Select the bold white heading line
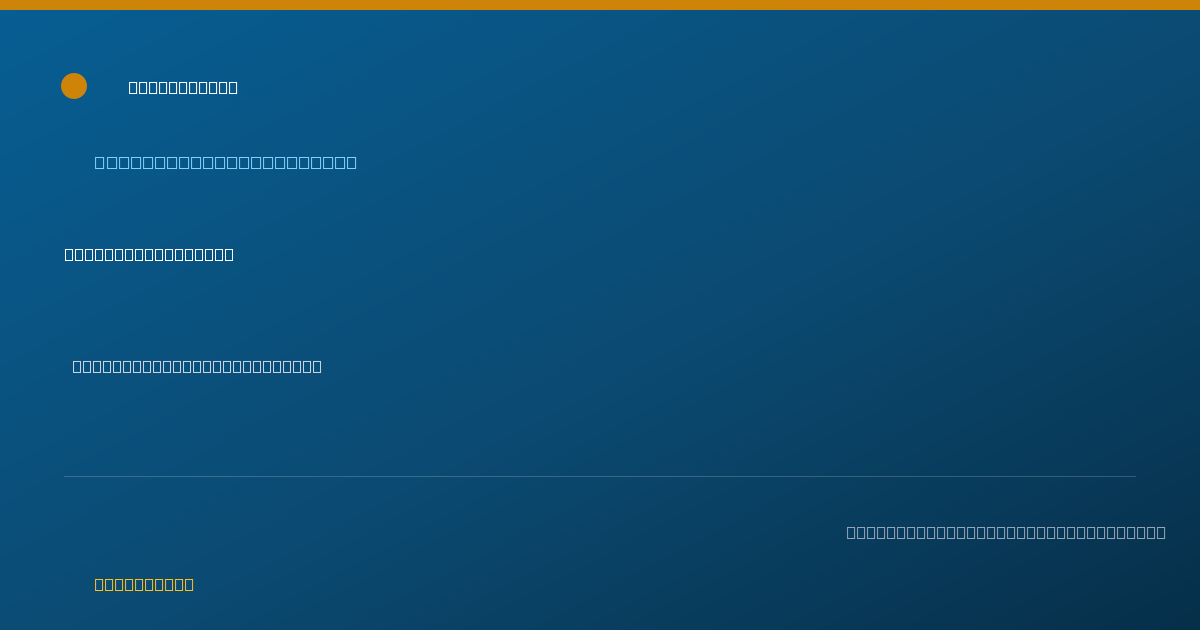The image size is (1200, 630). coord(149,254)
